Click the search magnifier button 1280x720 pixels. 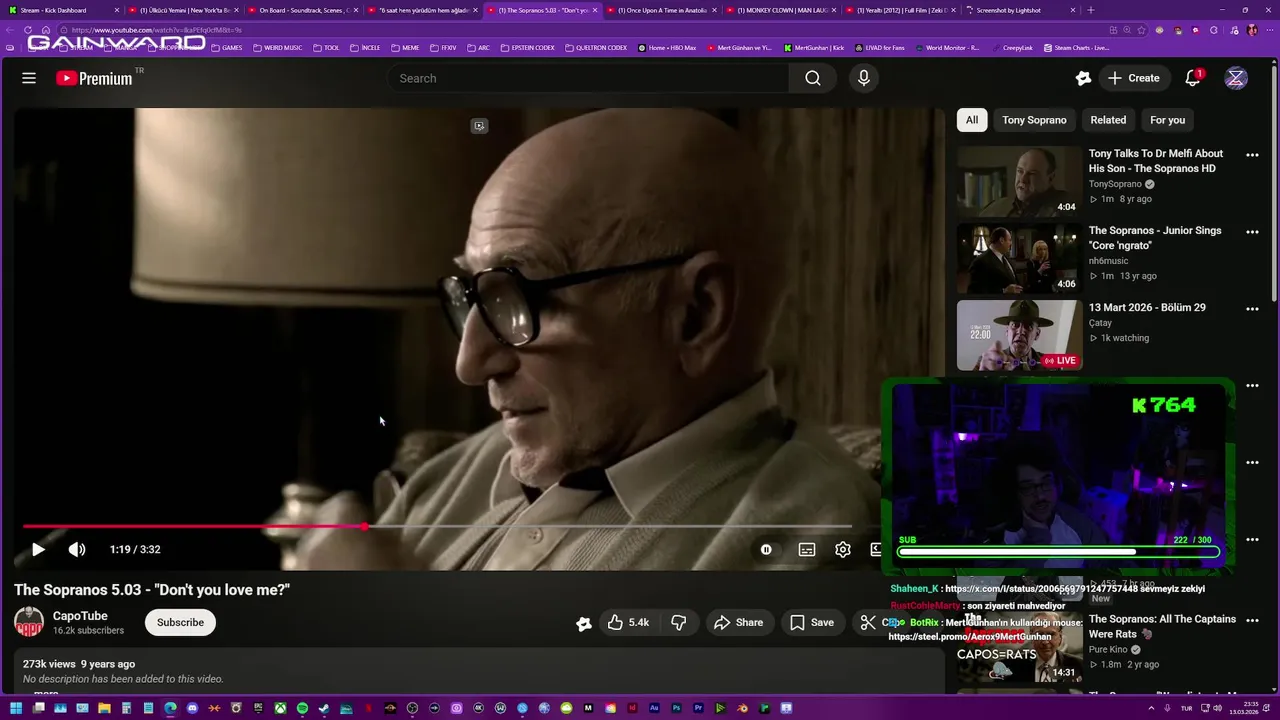[x=813, y=78]
